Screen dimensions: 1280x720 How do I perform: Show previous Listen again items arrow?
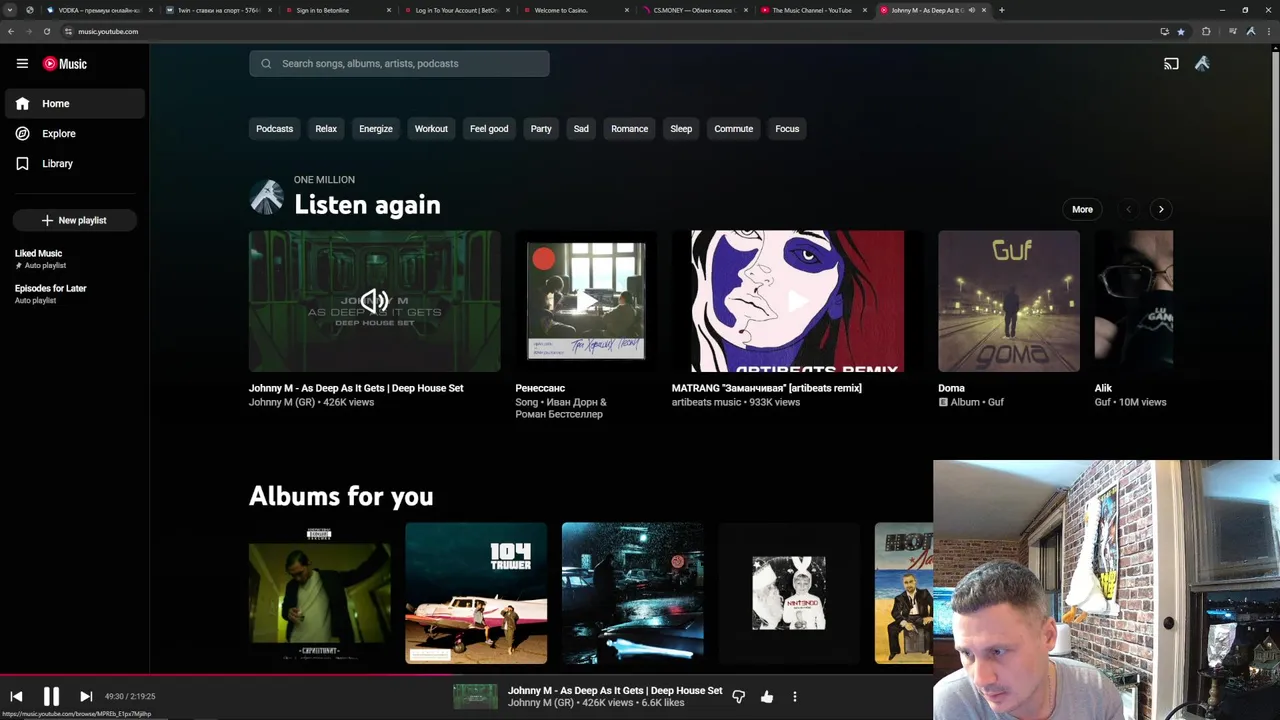coord(1129,209)
